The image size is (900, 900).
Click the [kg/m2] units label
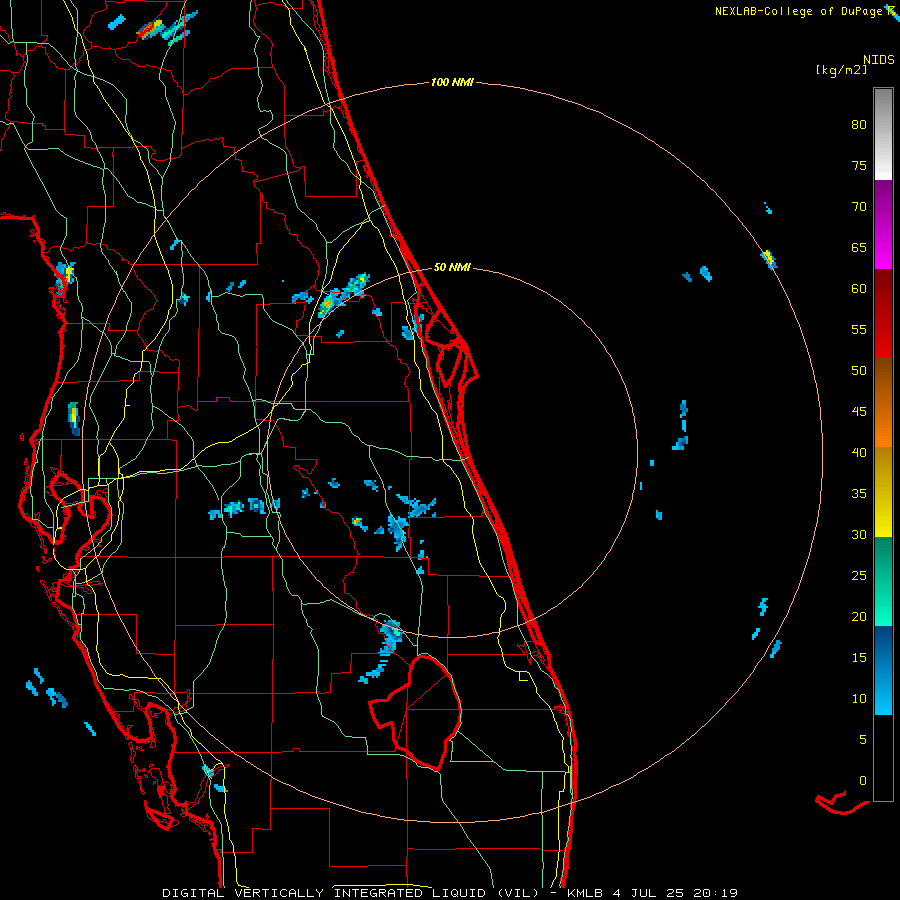pos(841,70)
